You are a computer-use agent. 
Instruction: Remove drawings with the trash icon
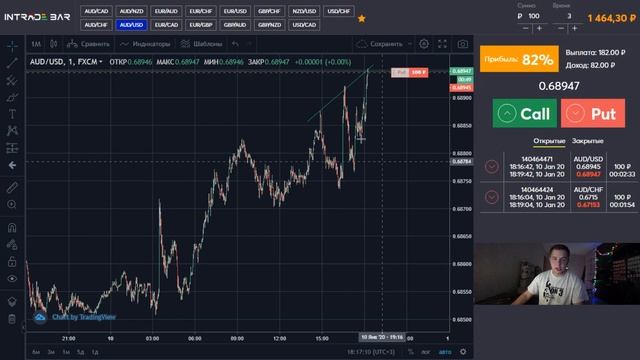click(12, 319)
